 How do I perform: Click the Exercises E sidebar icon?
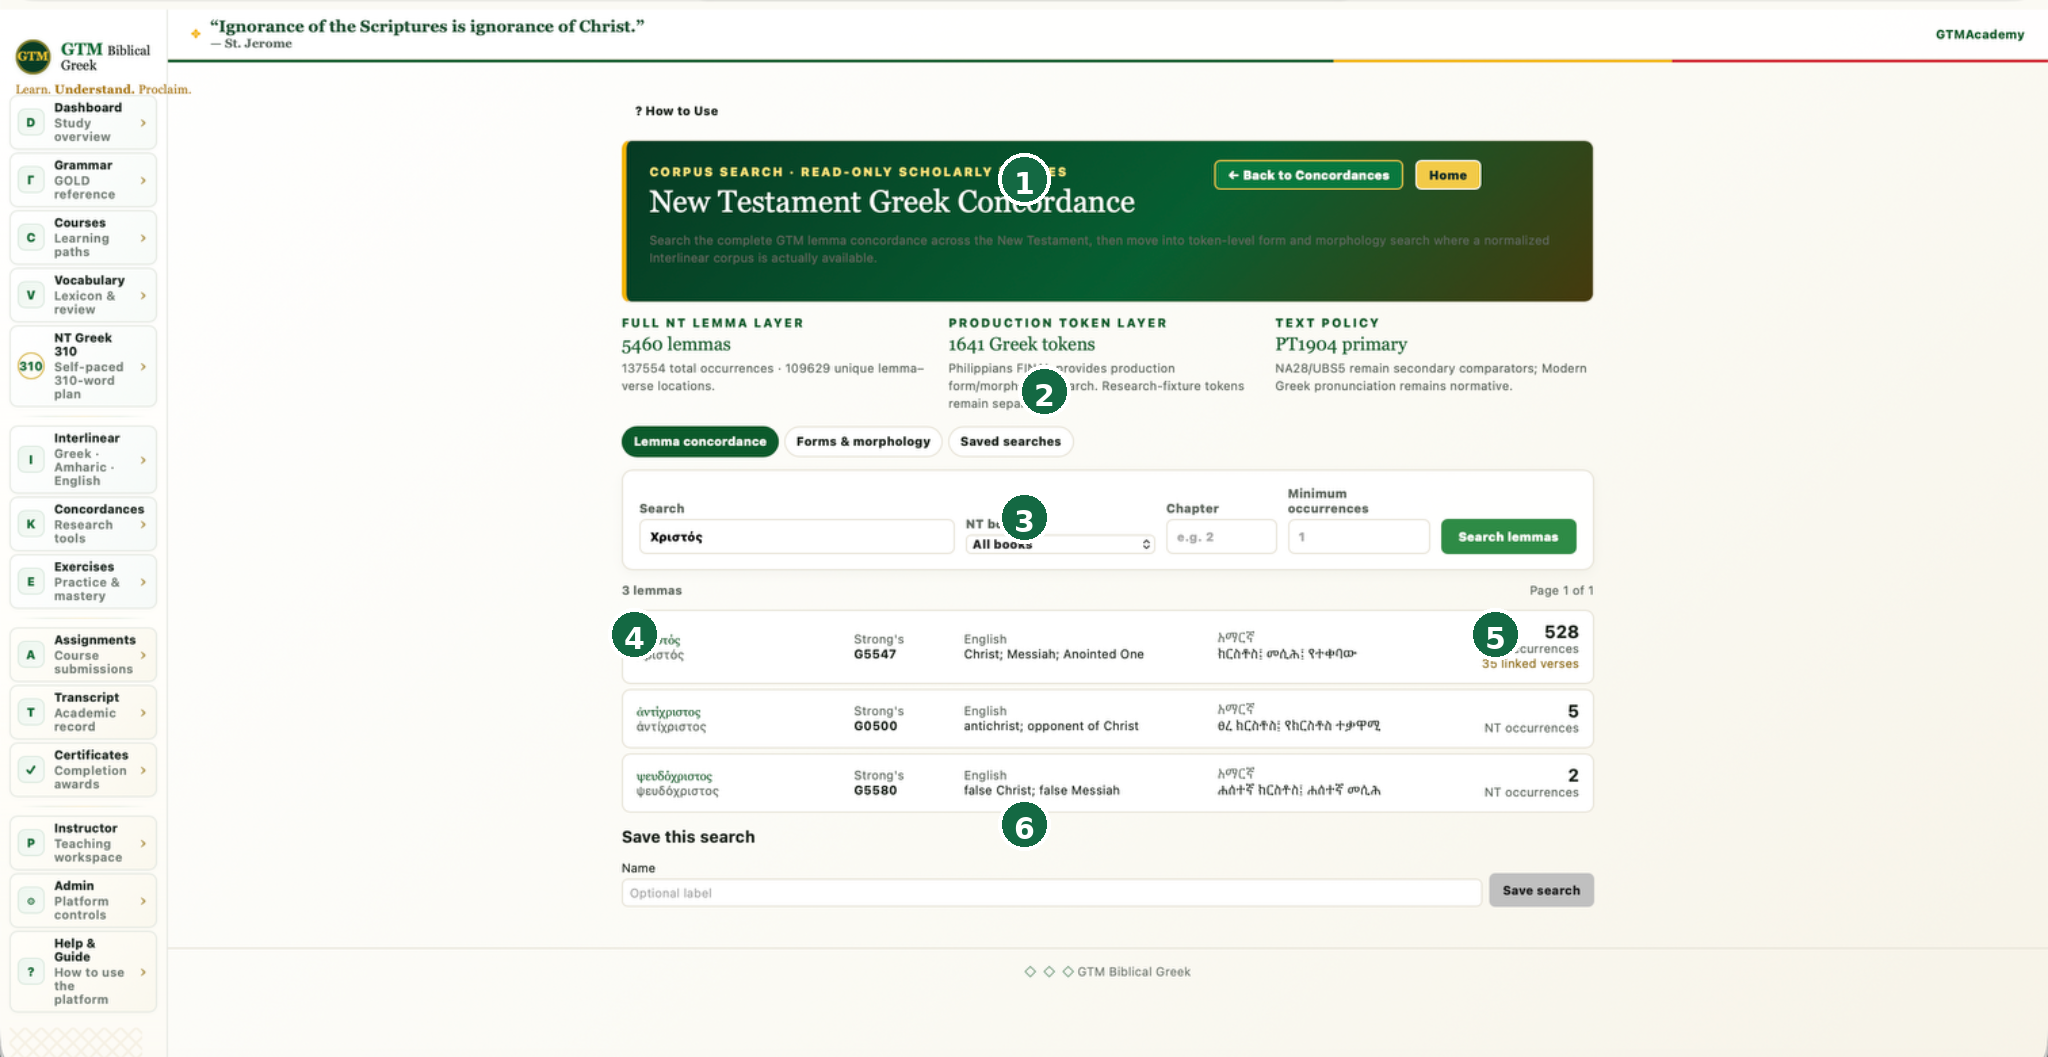point(31,582)
